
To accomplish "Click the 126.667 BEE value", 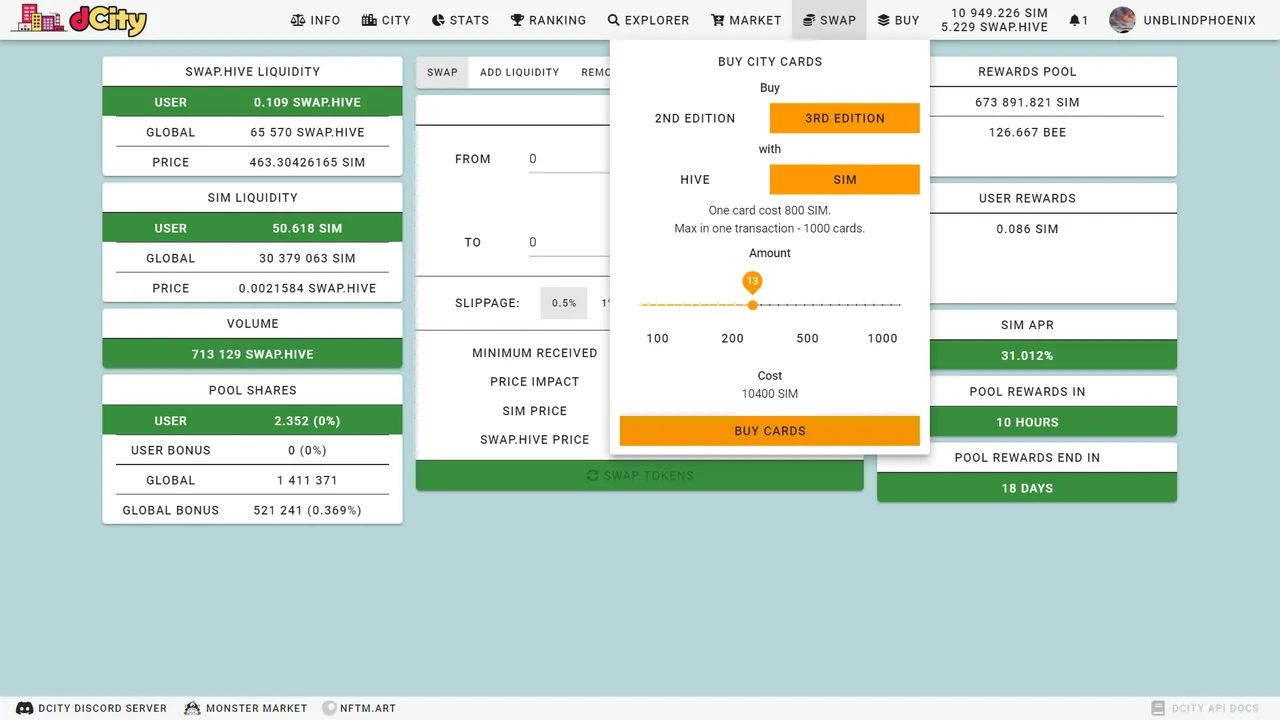I will (1027, 132).
